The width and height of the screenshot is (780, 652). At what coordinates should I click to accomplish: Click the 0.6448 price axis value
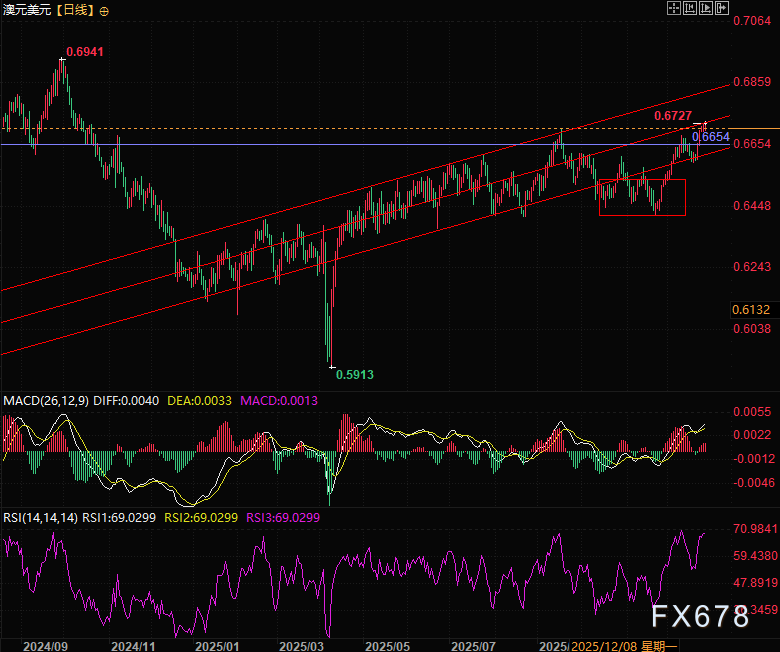click(752, 205)
